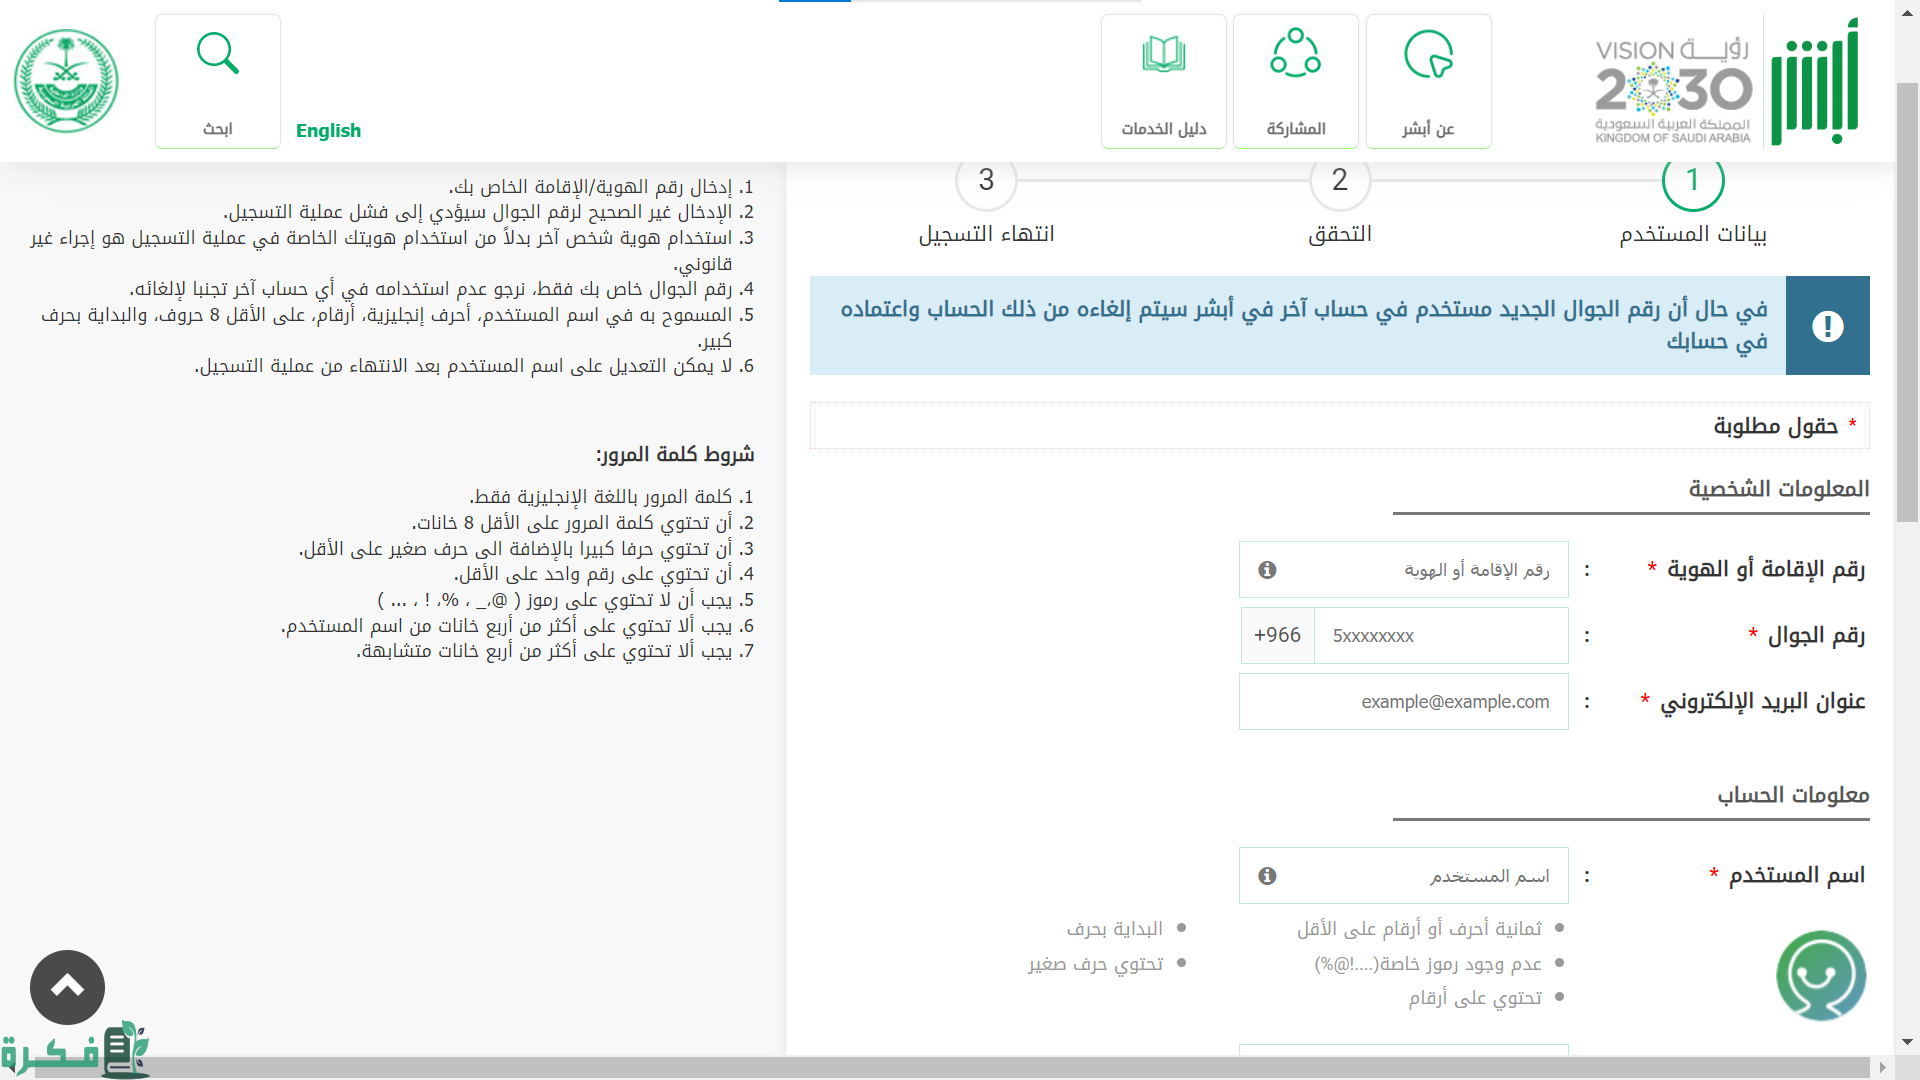Click the عنوان البريد الإلكتروني label
This screenshot has height=1080, width=1920.
1763,702
